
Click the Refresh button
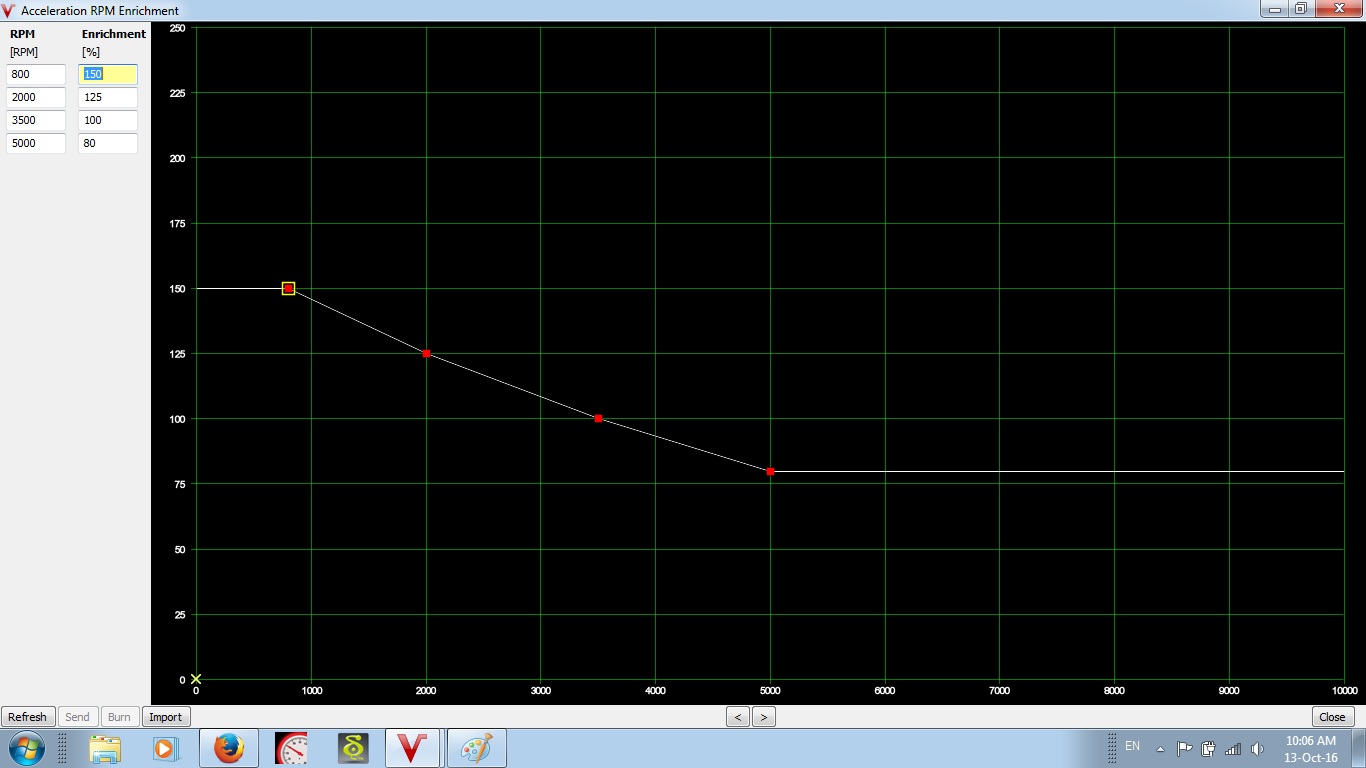(x=27, y=717)
